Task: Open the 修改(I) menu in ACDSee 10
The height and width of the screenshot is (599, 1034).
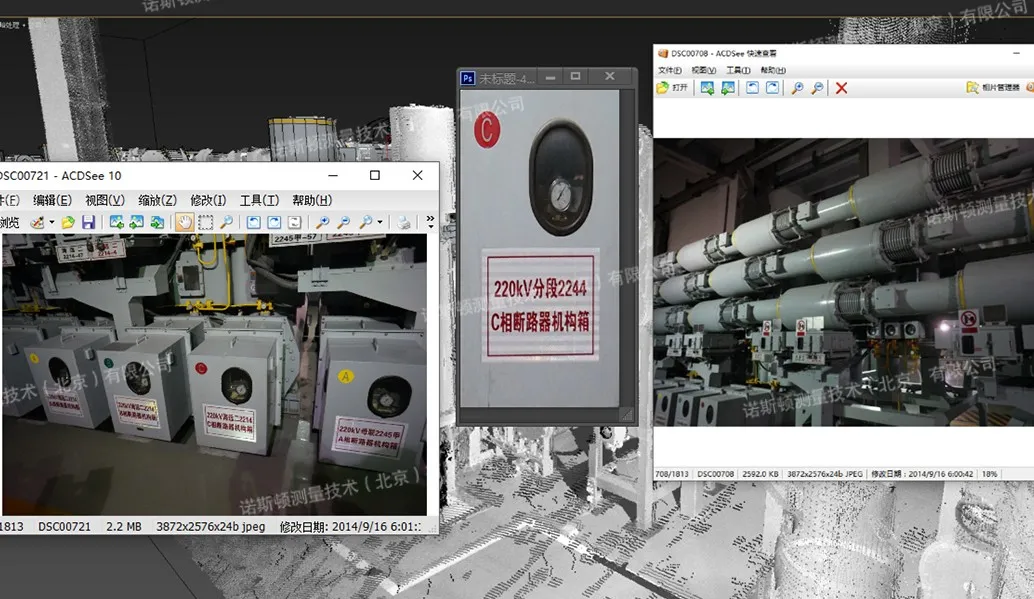Action: [208, 200]
